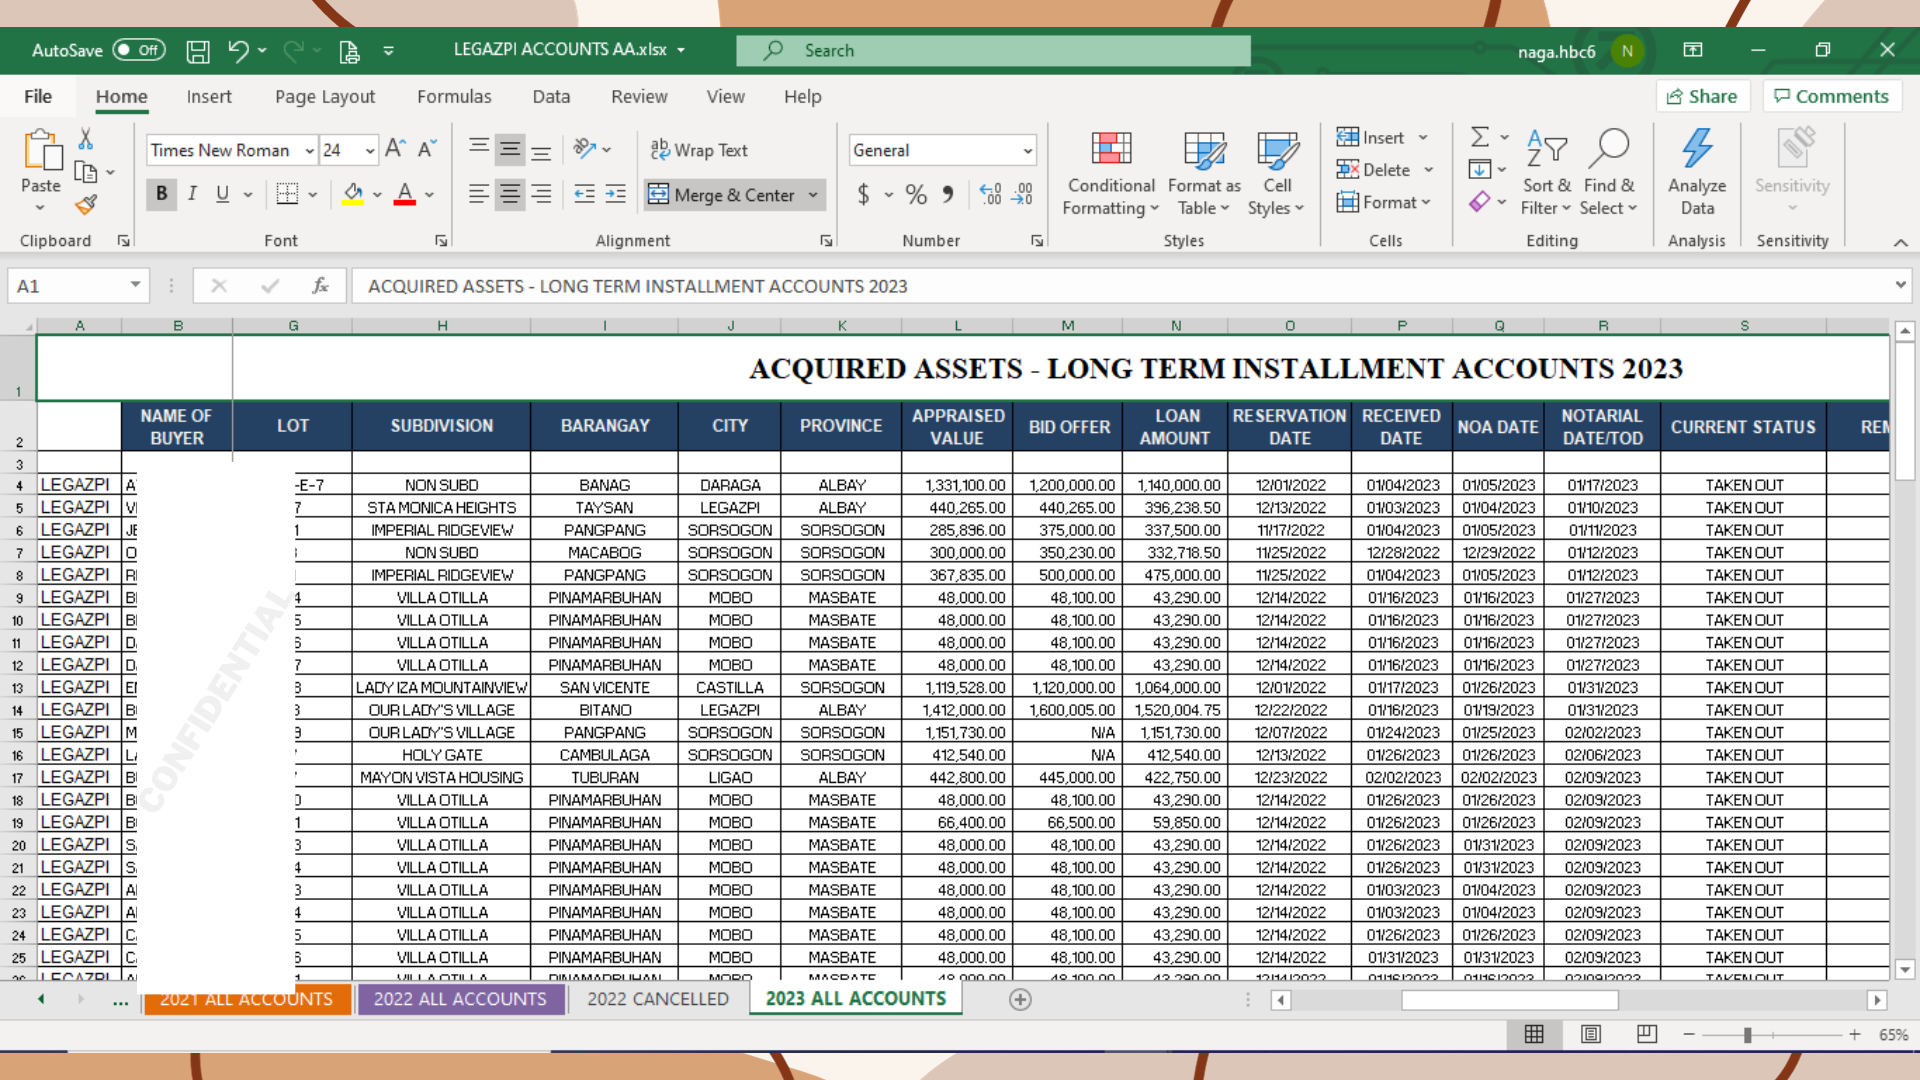Click the Undo arrow icon
The width and height of the screenshot is (1920, 1080).
(238, 51)
